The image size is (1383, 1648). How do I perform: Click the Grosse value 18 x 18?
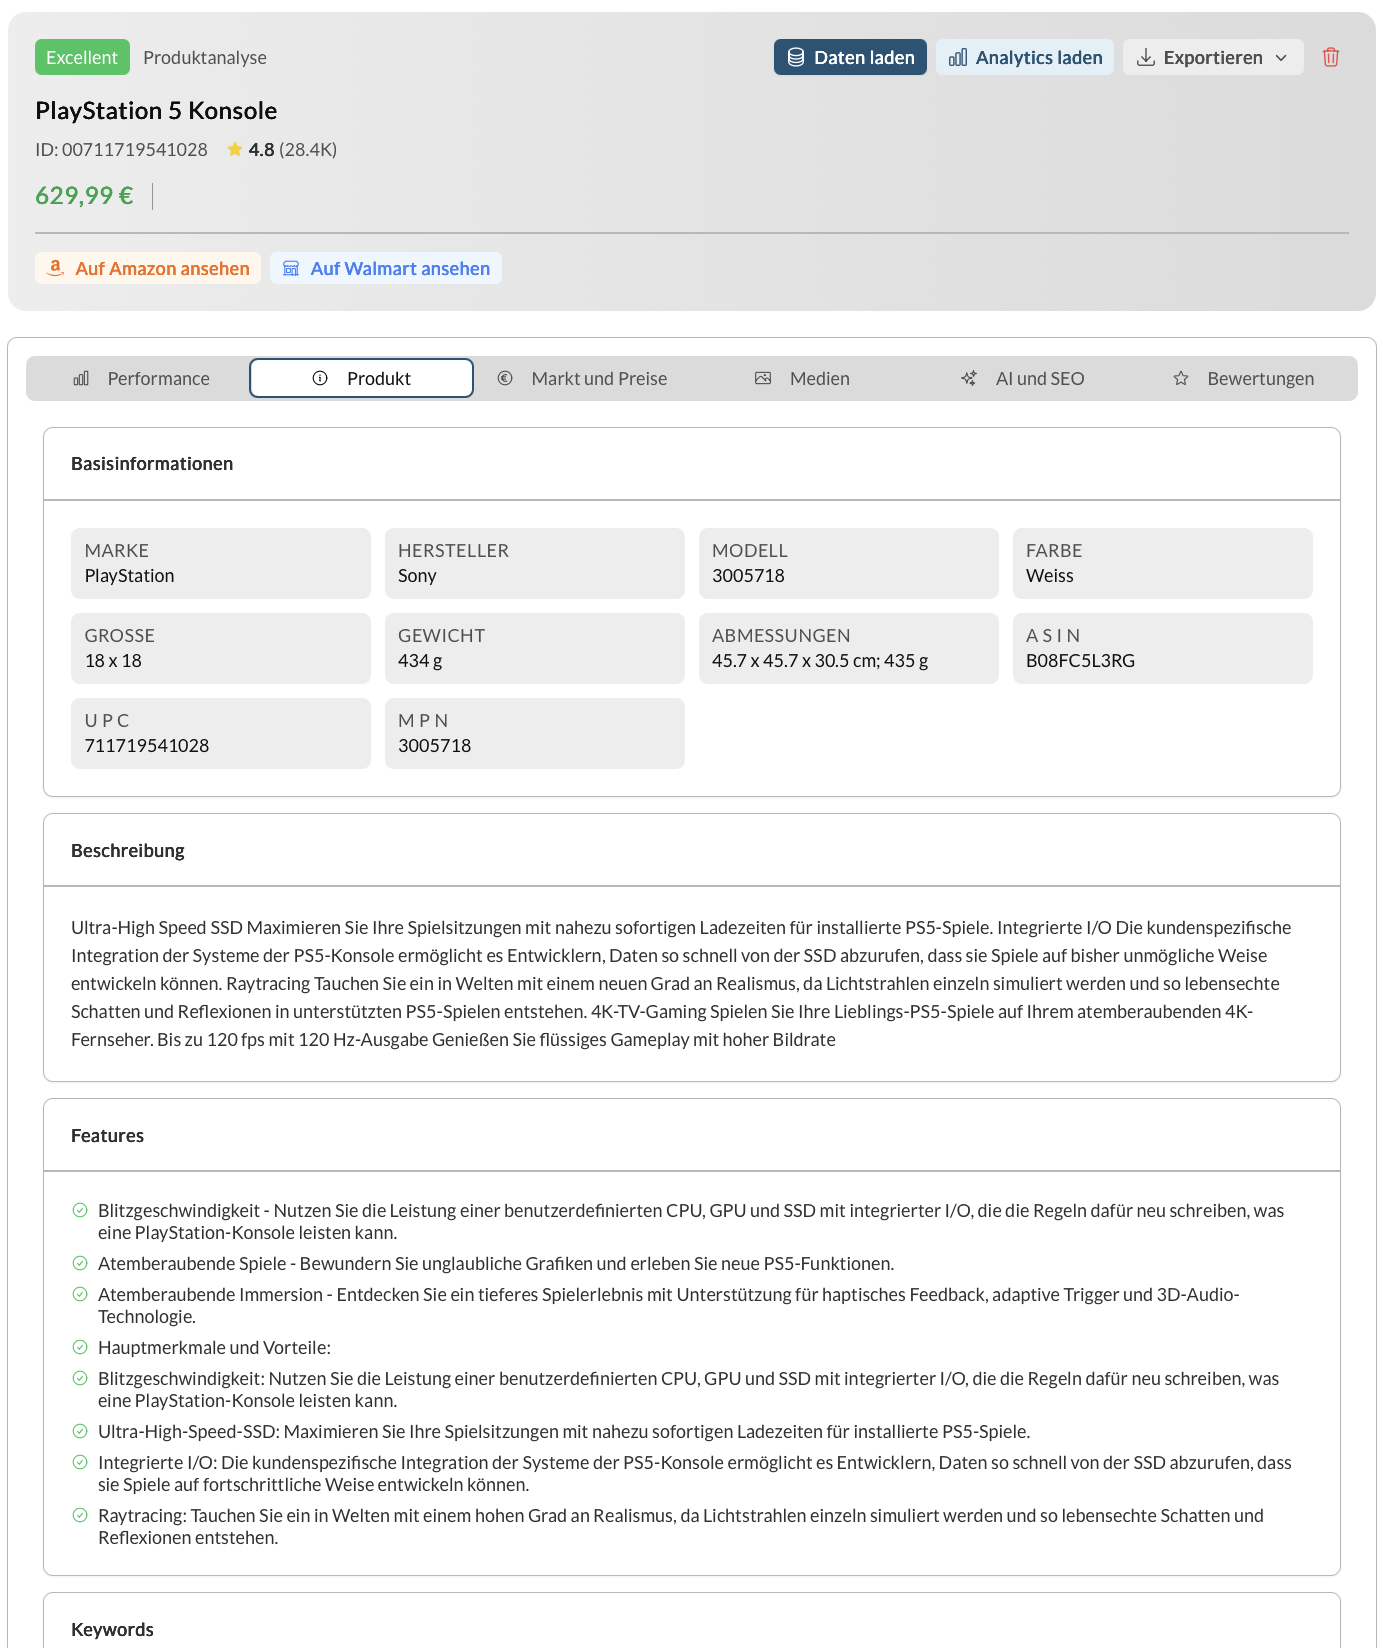pos(113,661)
